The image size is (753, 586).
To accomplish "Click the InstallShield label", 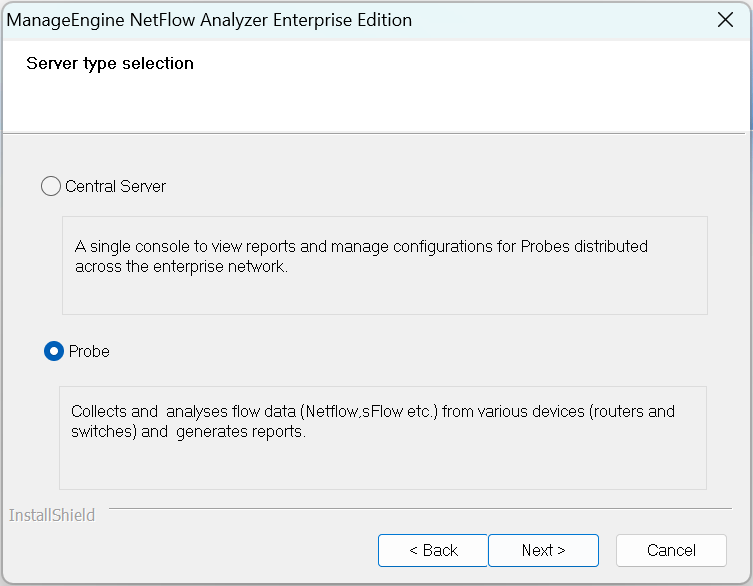I will pyautogui.click(x=52, y=515).
